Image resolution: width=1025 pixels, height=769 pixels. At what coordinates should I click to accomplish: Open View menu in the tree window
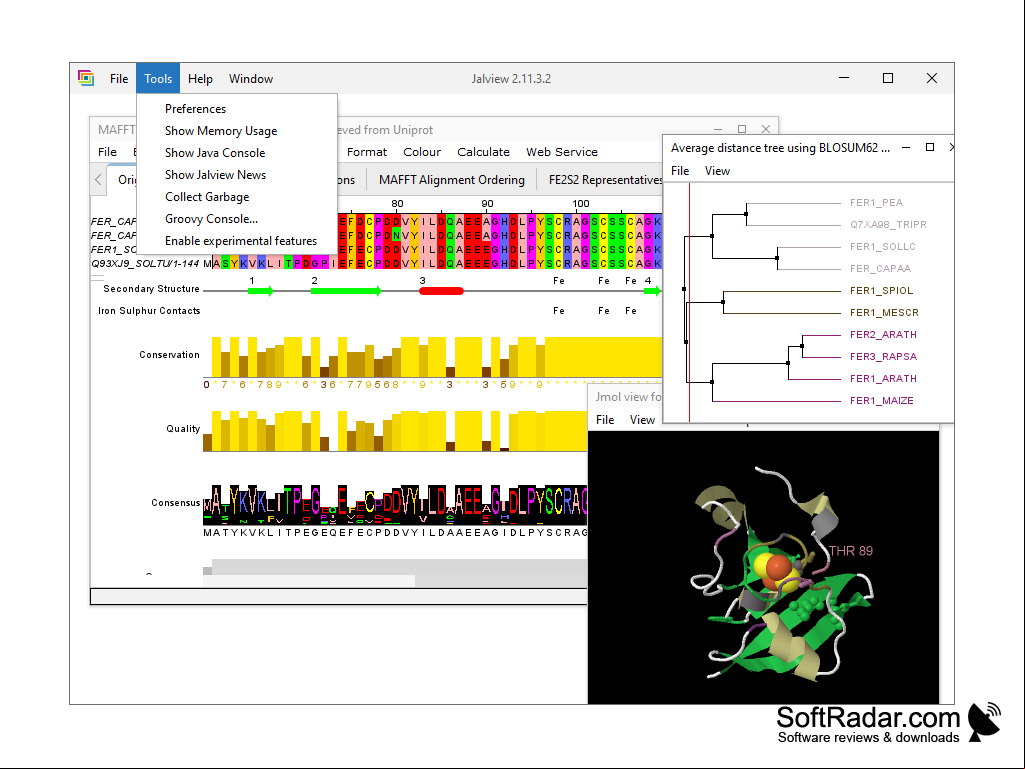coord(717,171)
